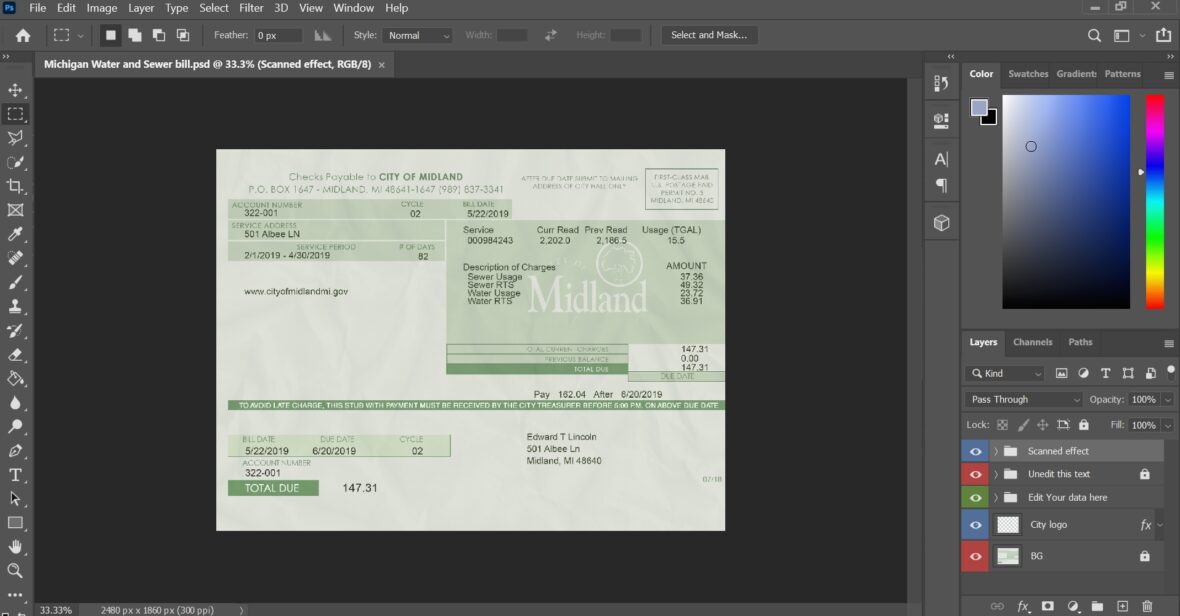1180x616 pixels.
Task: Click the Feather input field
Action: [278, 35]
